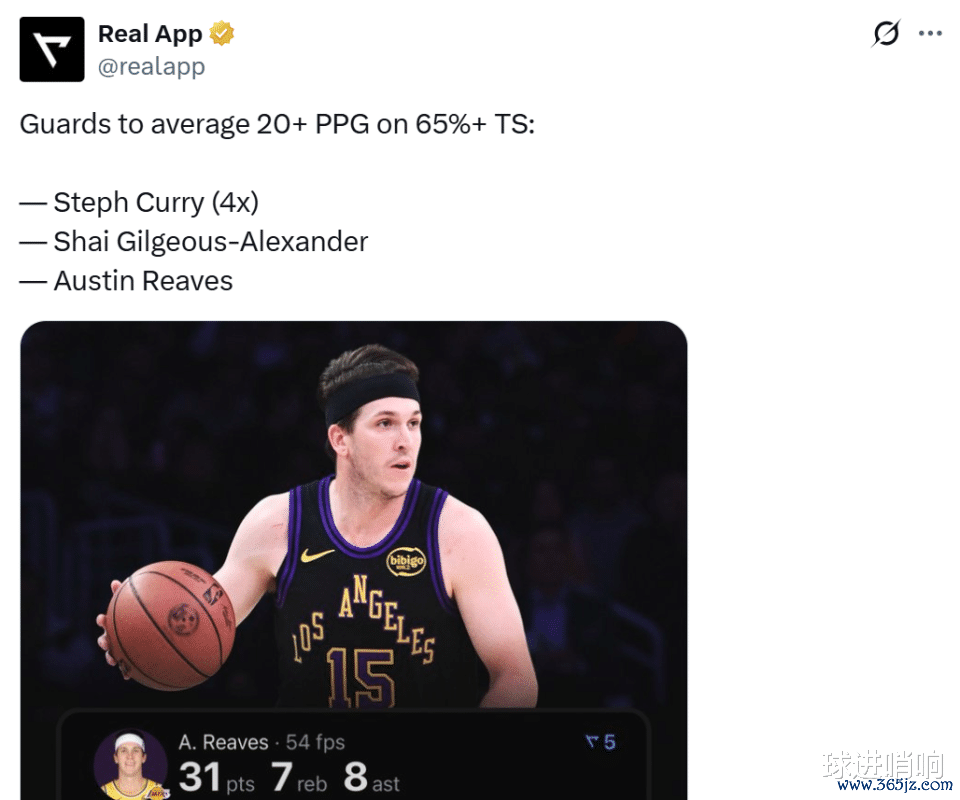Visit the @realapp handle link
The height and width of the screenshot is (800, 960).
[151, 66]
